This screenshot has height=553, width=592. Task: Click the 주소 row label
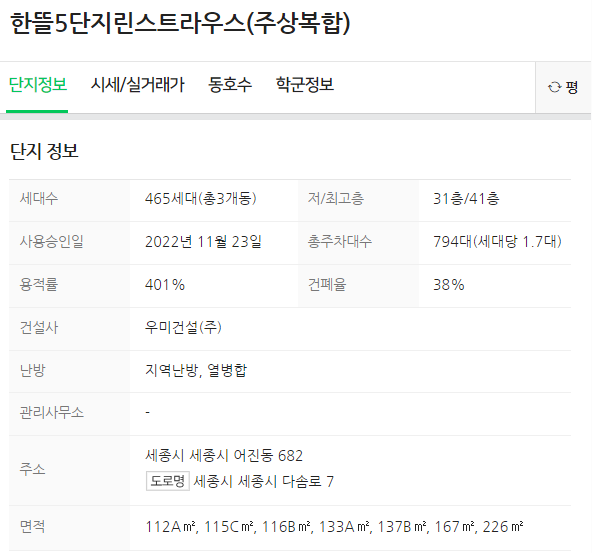(x=32, y=469)
